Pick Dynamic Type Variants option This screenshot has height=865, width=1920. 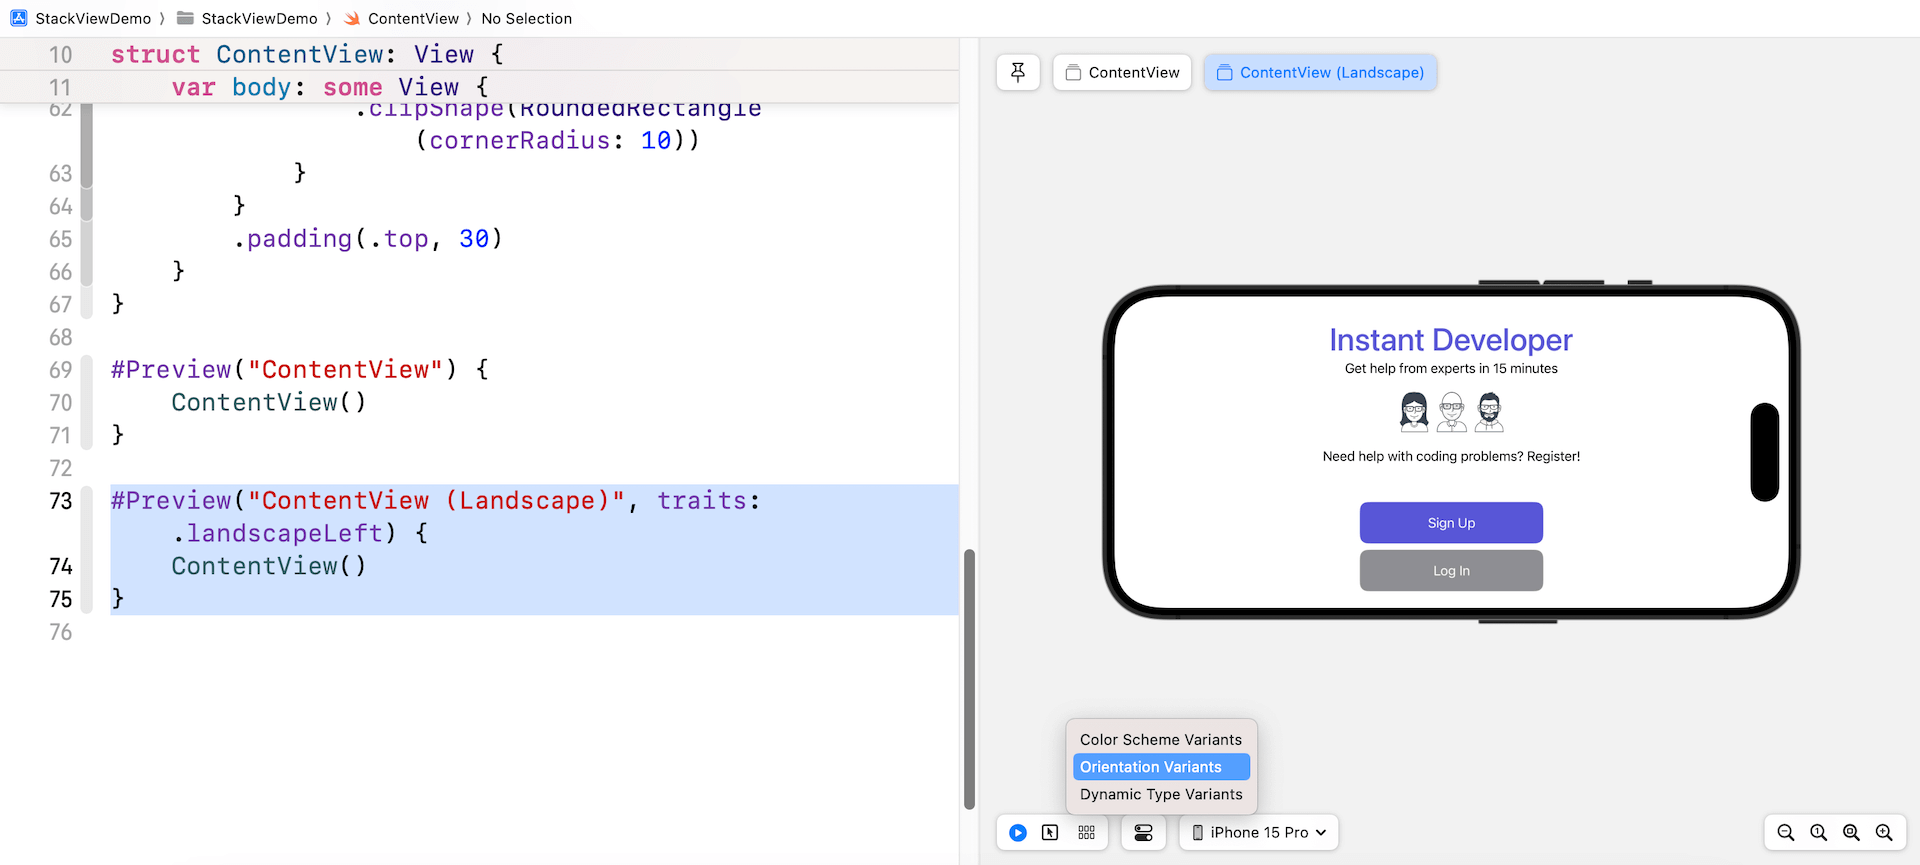click(x=1160, y=794)
